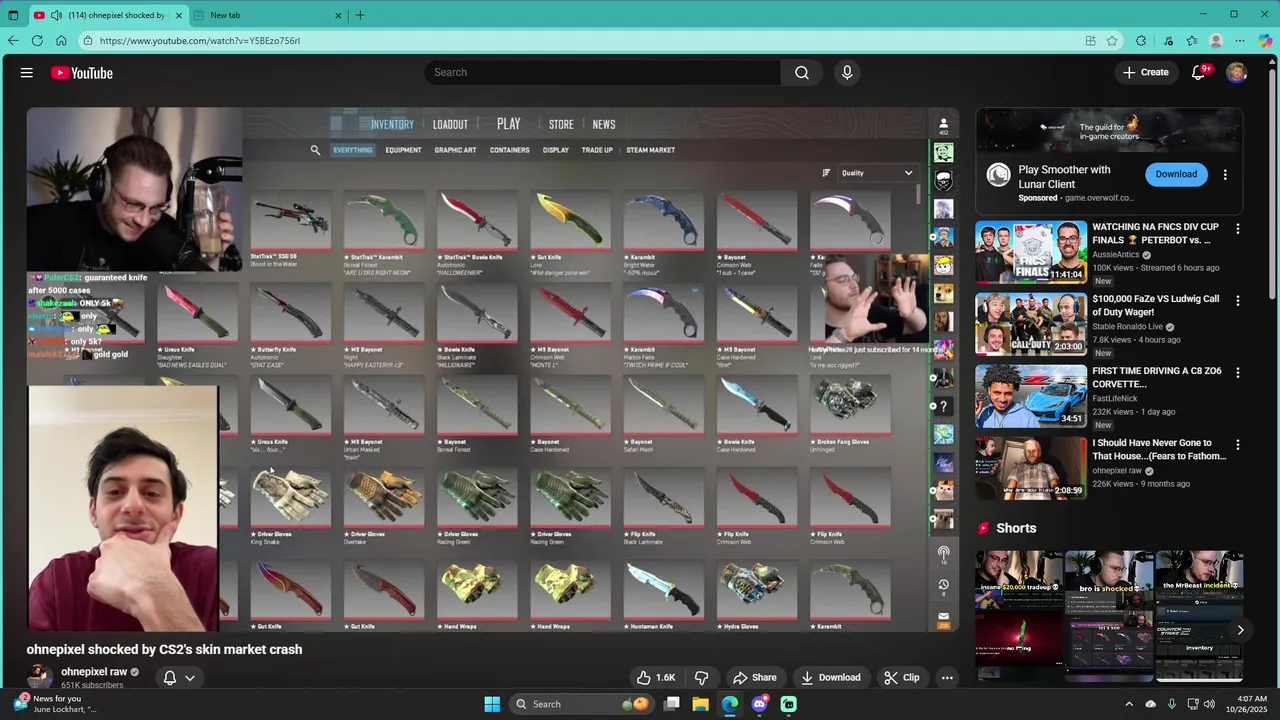
Task: Open a new browser tab with plus
Action: [x=360, y=15]
